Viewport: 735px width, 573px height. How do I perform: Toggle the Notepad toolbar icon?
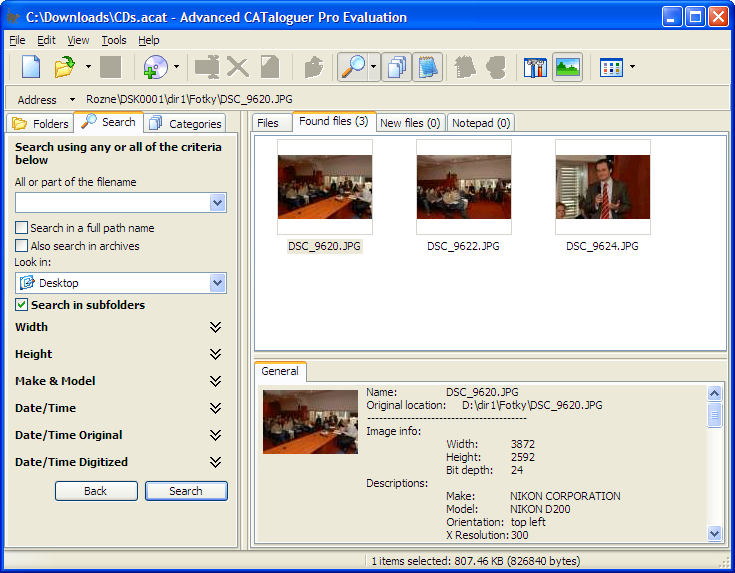coord(428,67)
